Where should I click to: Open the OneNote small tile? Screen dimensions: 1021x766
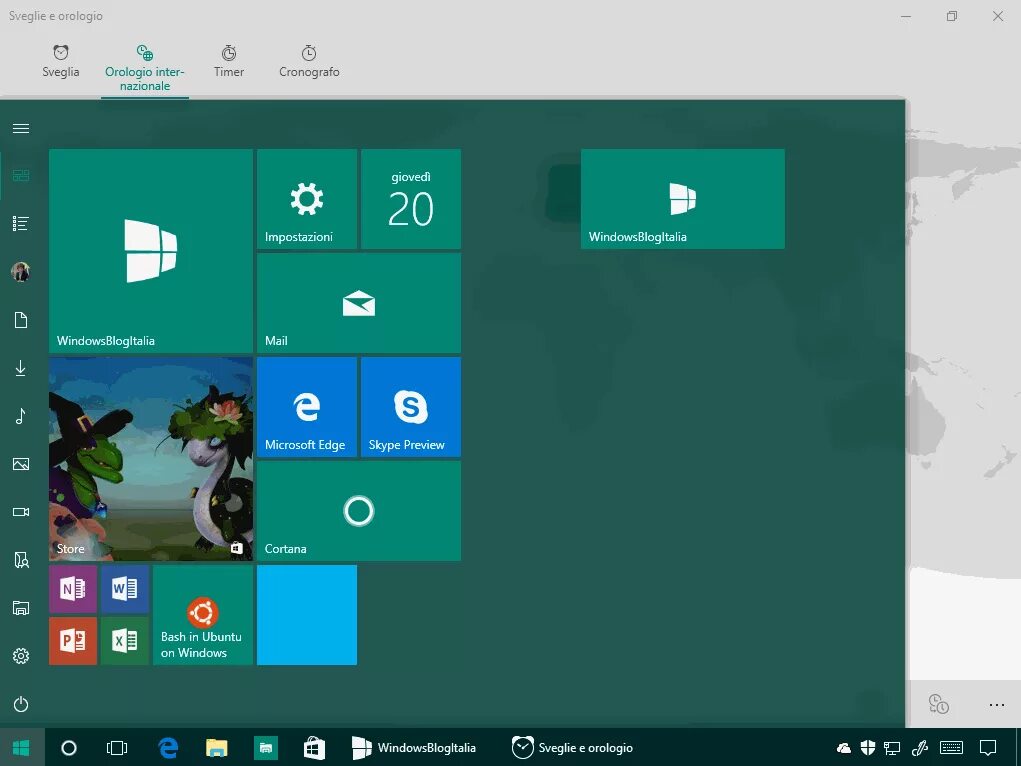click(73, 589)
